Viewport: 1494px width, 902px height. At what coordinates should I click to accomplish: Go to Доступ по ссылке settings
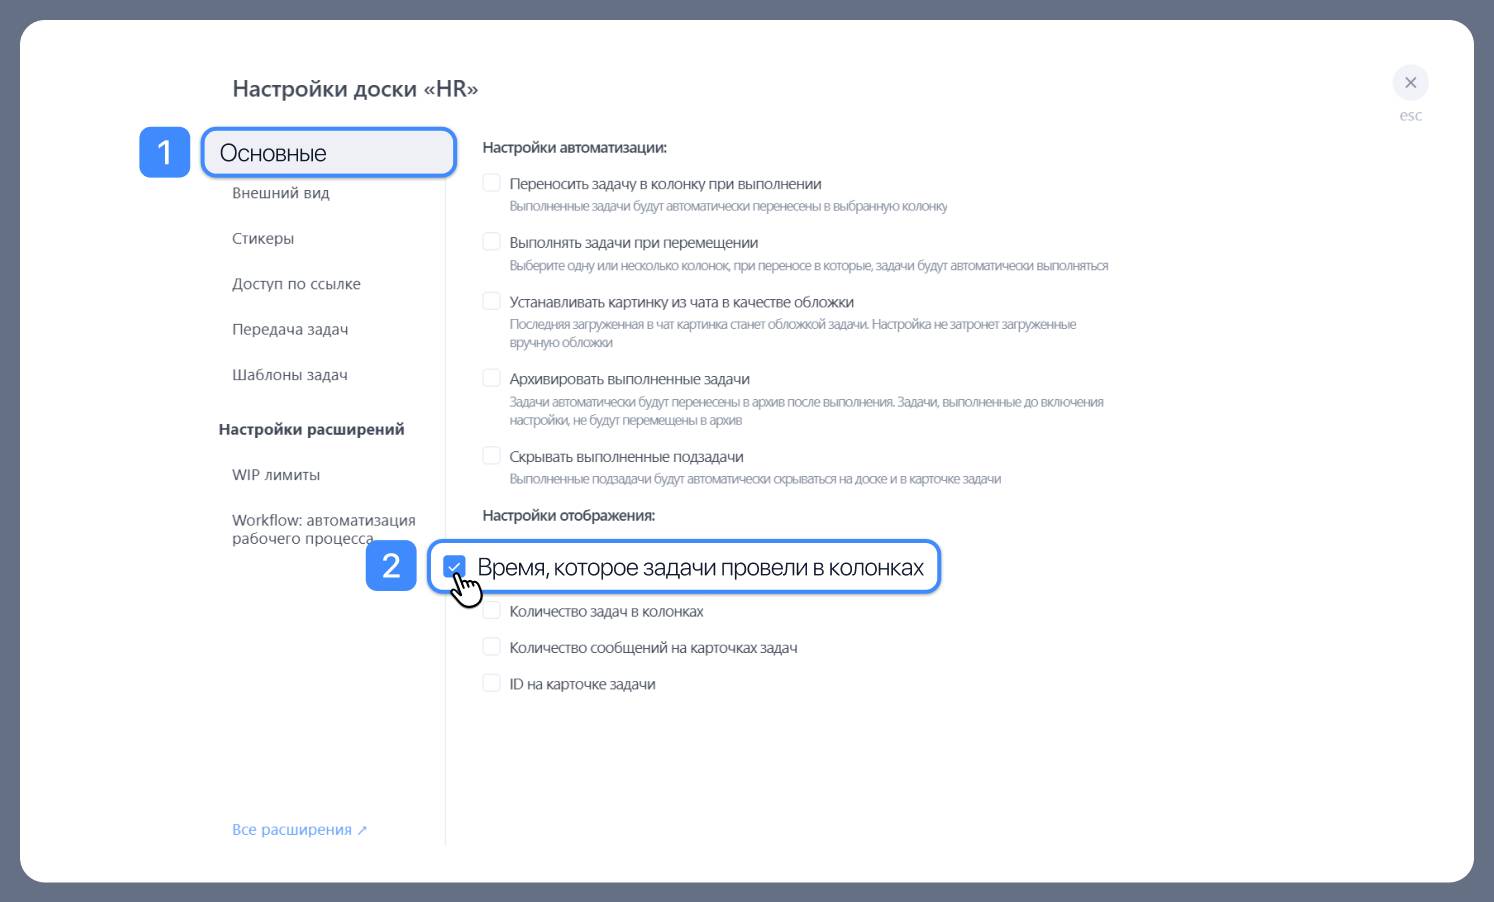(296, 284)
